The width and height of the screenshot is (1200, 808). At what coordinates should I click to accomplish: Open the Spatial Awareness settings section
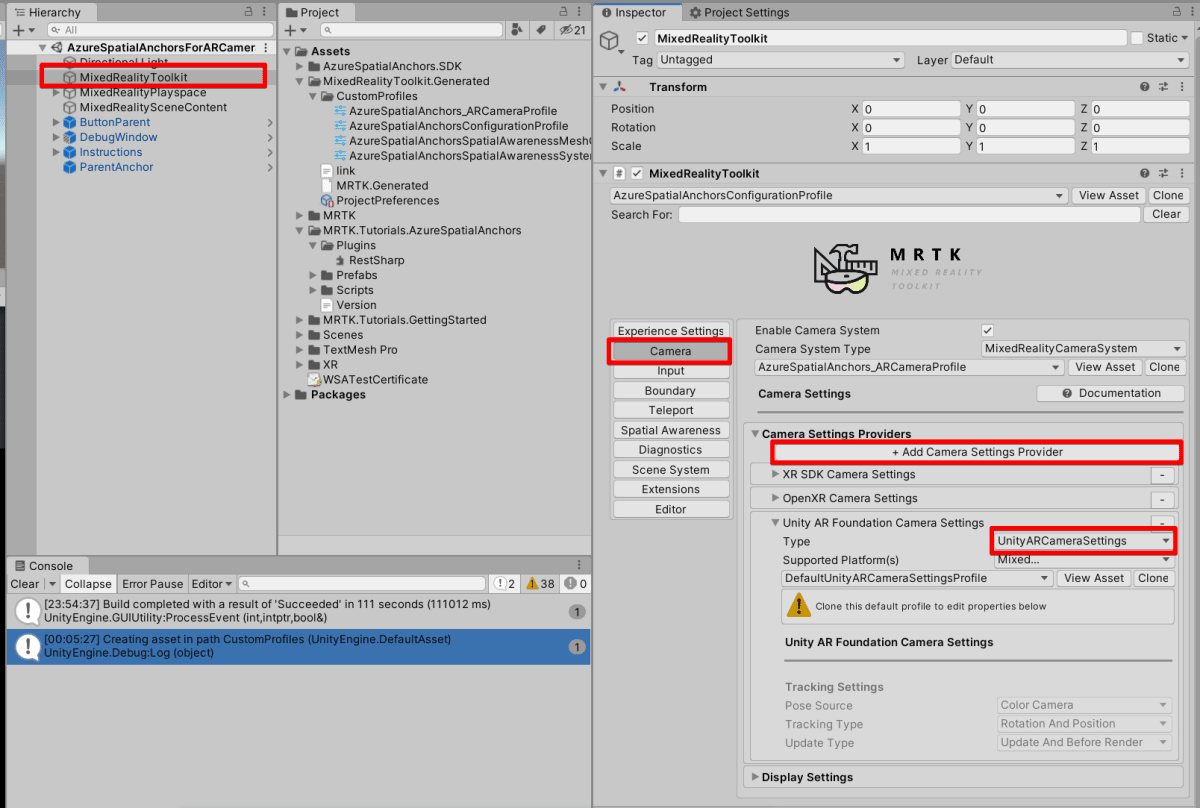670,430
